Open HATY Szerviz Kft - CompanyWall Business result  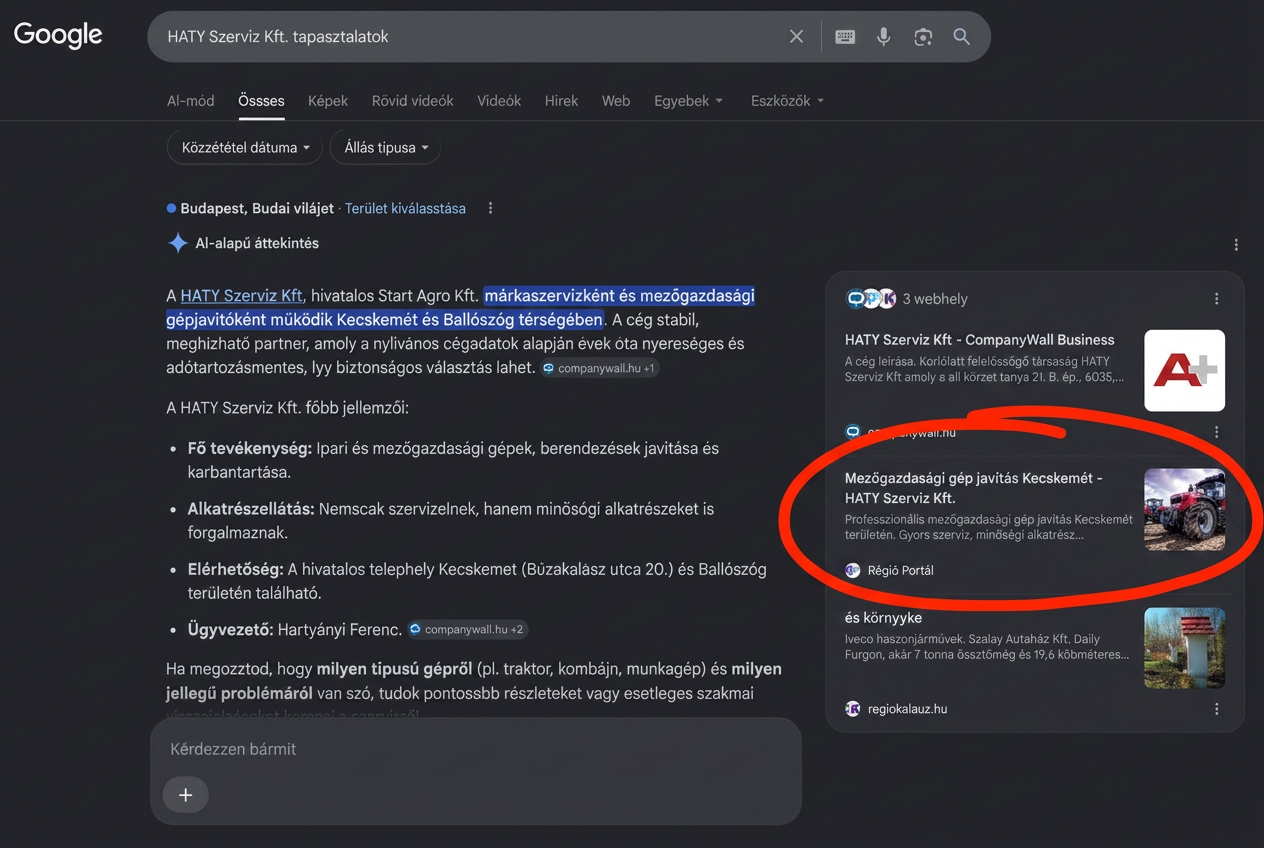click(x=979, y=340)
